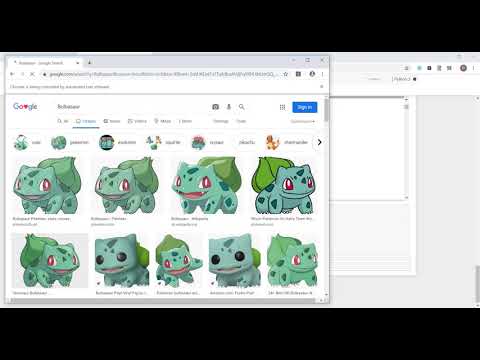Bookmark this page with the star icon
Viewport: 480px width, 360px height.
(286, 74)
